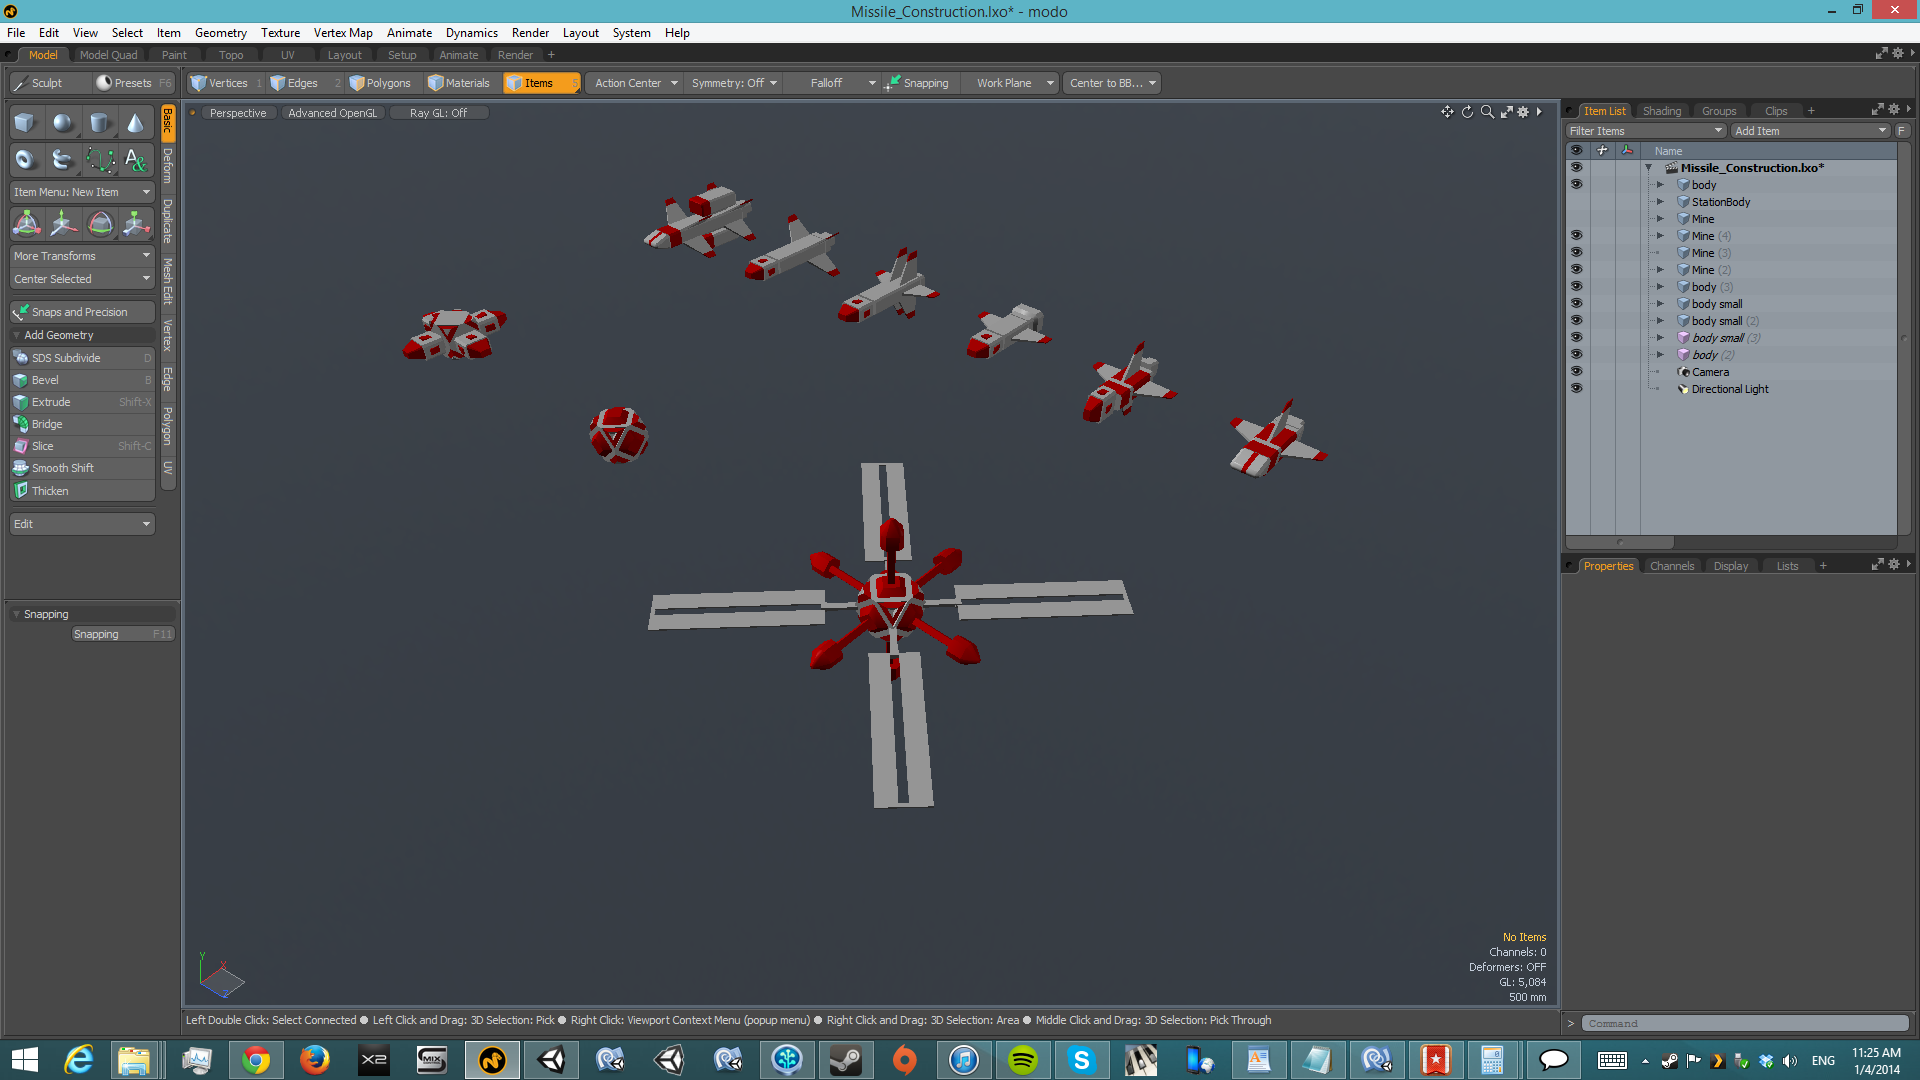Toggle visibility of Camera item
Image resolution: width=1920 pixels, height=1080 pixels.
point(1576,372)
